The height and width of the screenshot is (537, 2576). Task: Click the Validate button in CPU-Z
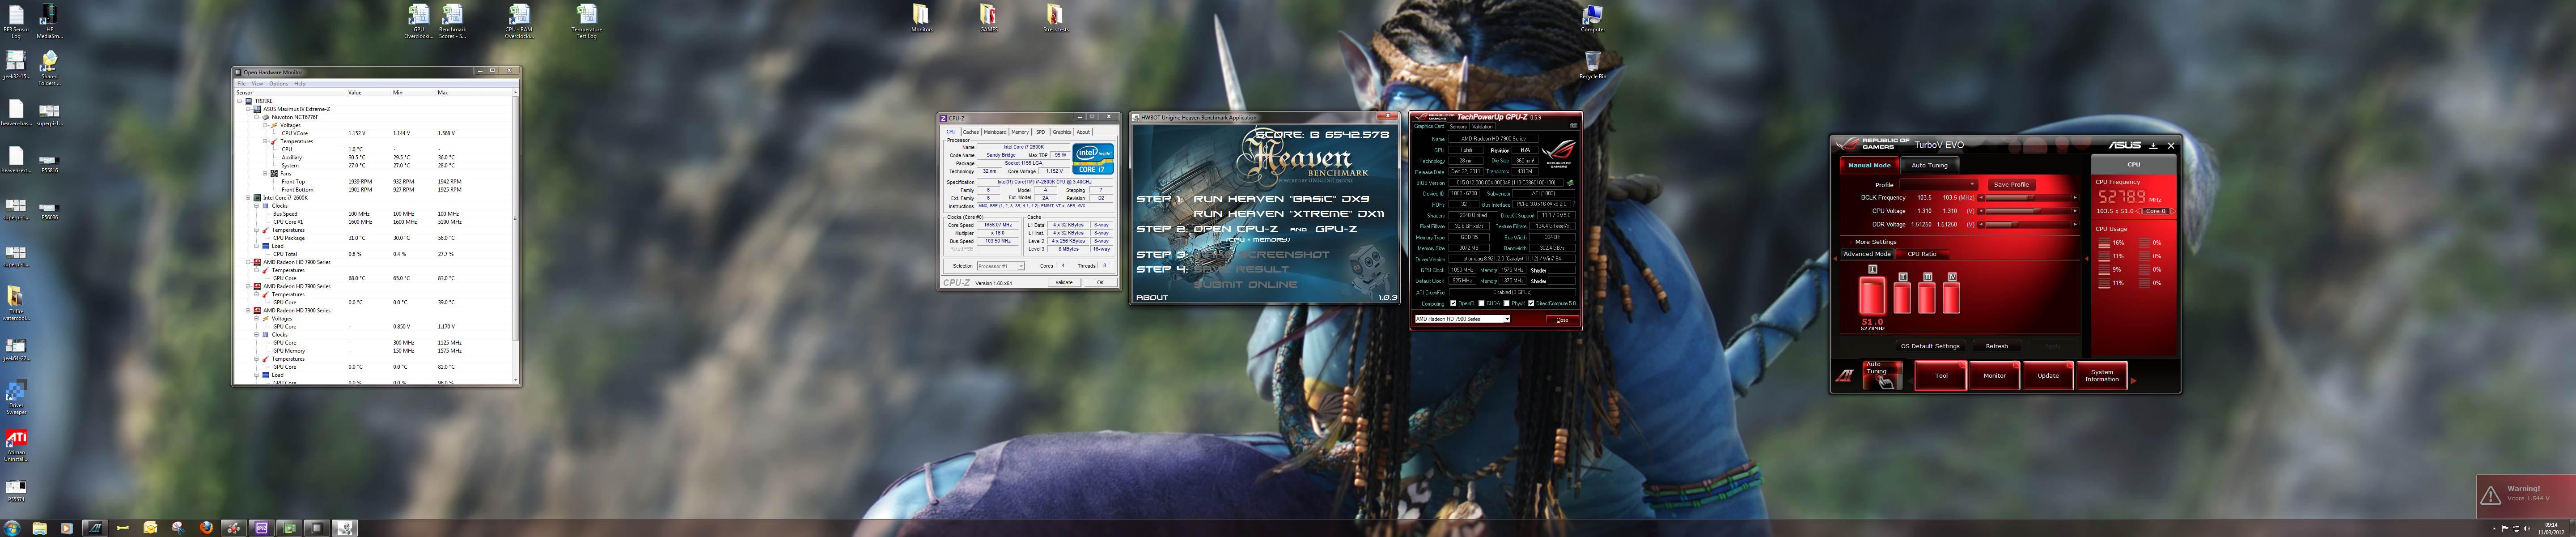pyautogui.click(x=1064, y=282)
